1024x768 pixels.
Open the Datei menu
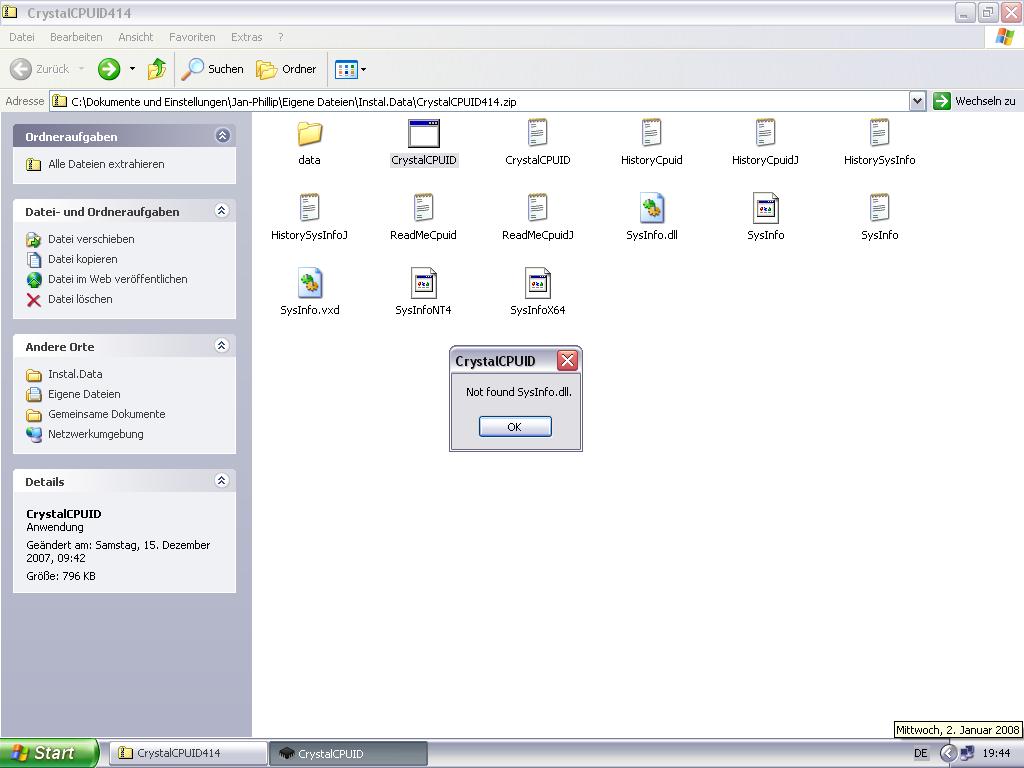[22, 37]
